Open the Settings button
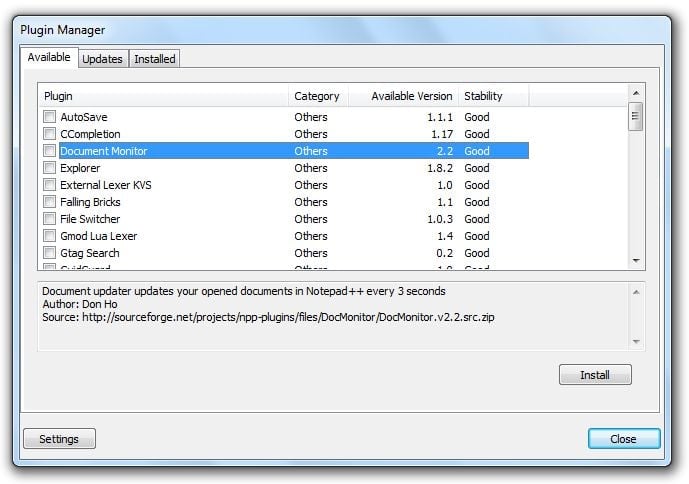This screenshot has height=484, width=689. (x=59, y=439)
